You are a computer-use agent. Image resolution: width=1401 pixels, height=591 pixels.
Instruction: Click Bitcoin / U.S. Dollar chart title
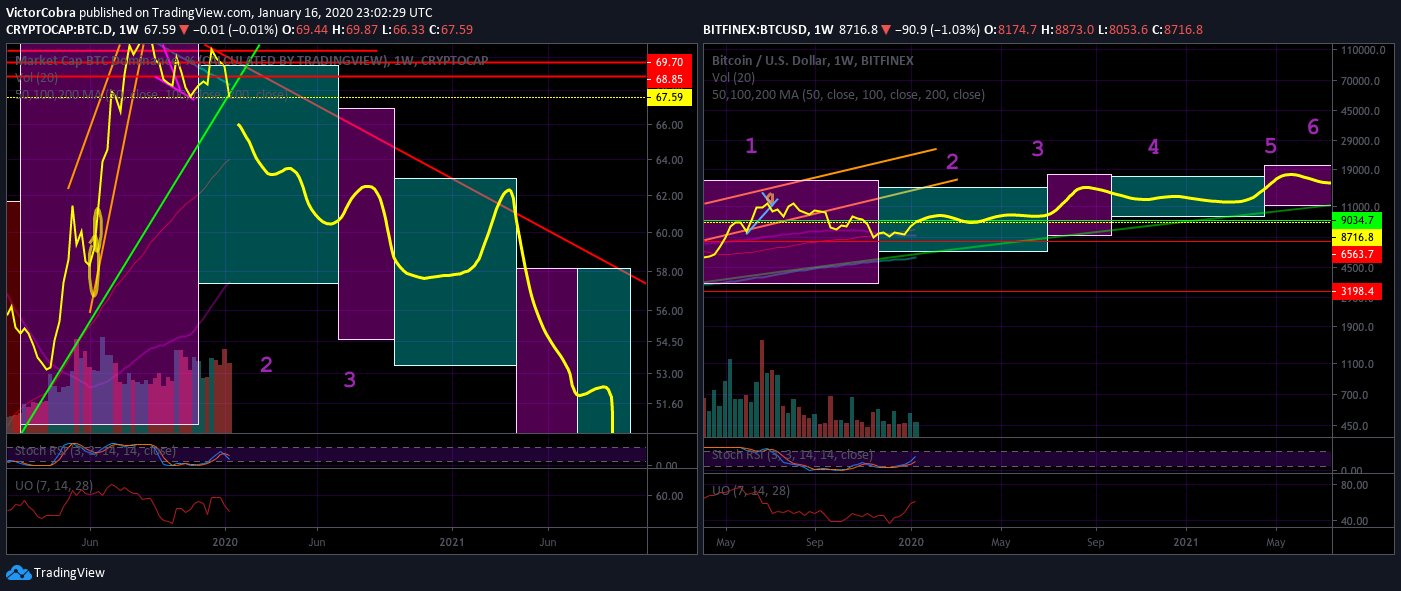tap(813, 61)
